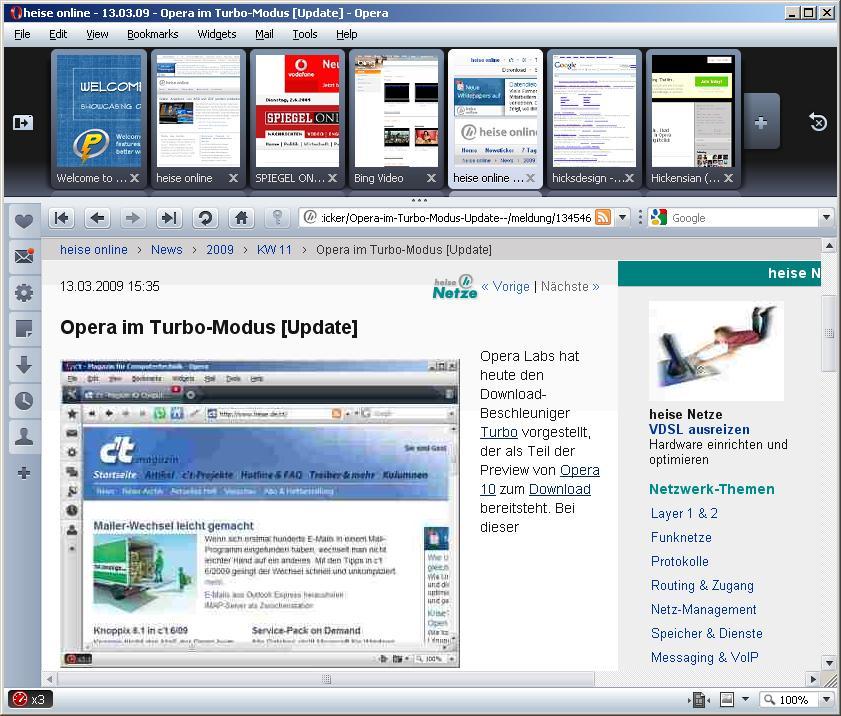Open Widgets gear panel
Image resolution: width=841 pixels, height=716 pixels.
click(24, 293)
